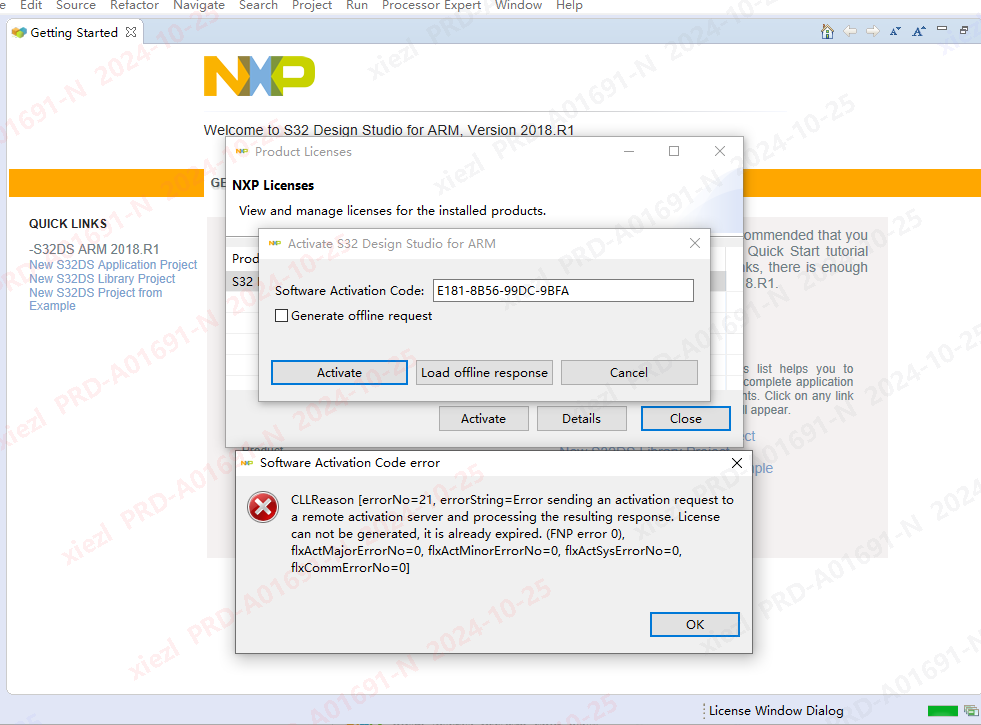The width and height of the screenshot is (981, 725).
Task: Click the NXP logo on welcome page
Action: tap(260, 76)
